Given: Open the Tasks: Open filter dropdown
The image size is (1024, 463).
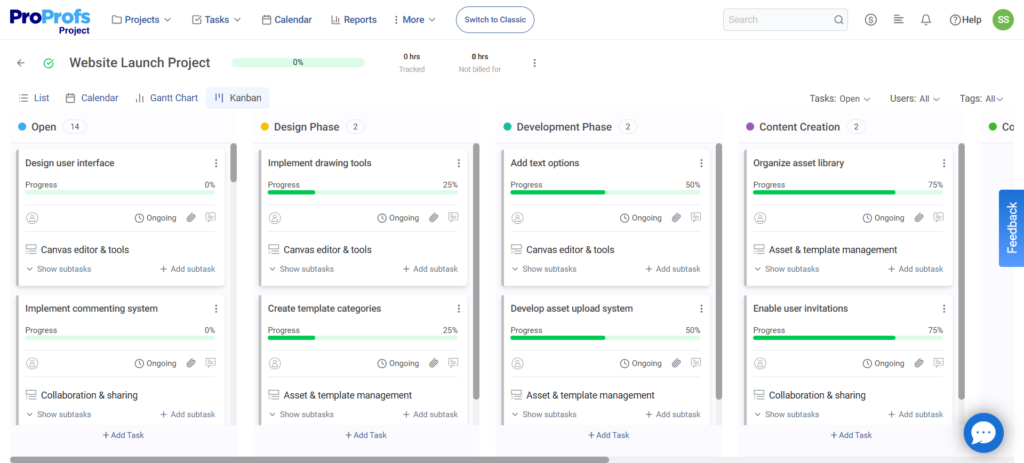Looking at the screenshot, I should click(x=840, y=99).
